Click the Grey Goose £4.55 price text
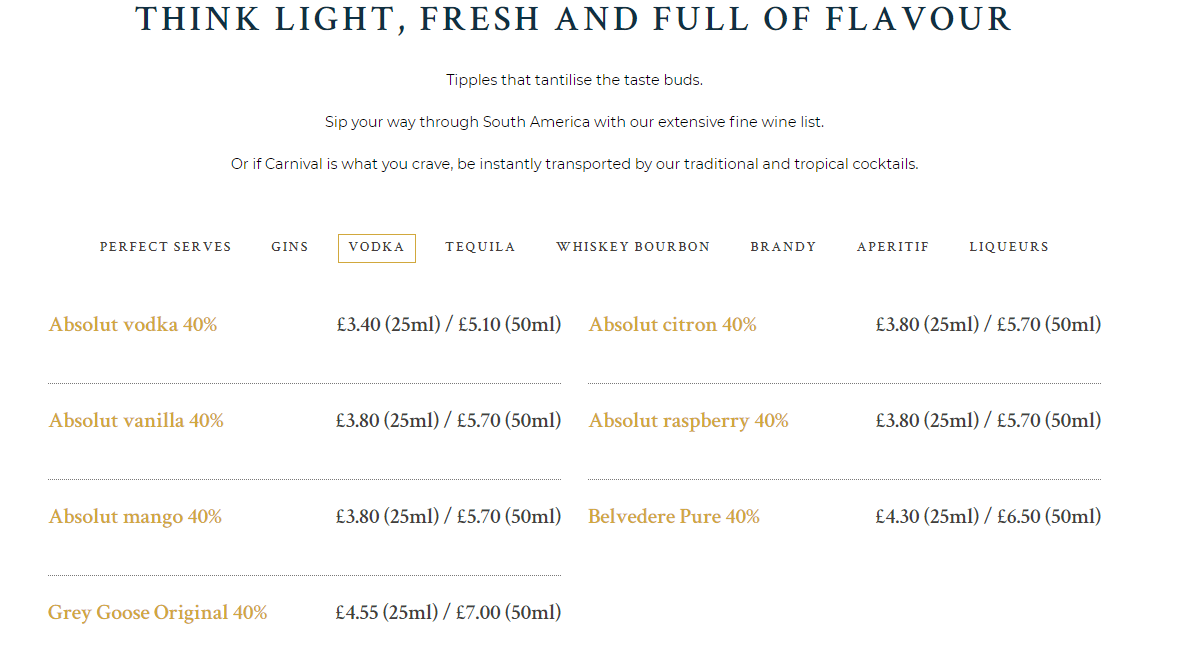This screenshot has height=671, width=1184. (x=449, y=612)
